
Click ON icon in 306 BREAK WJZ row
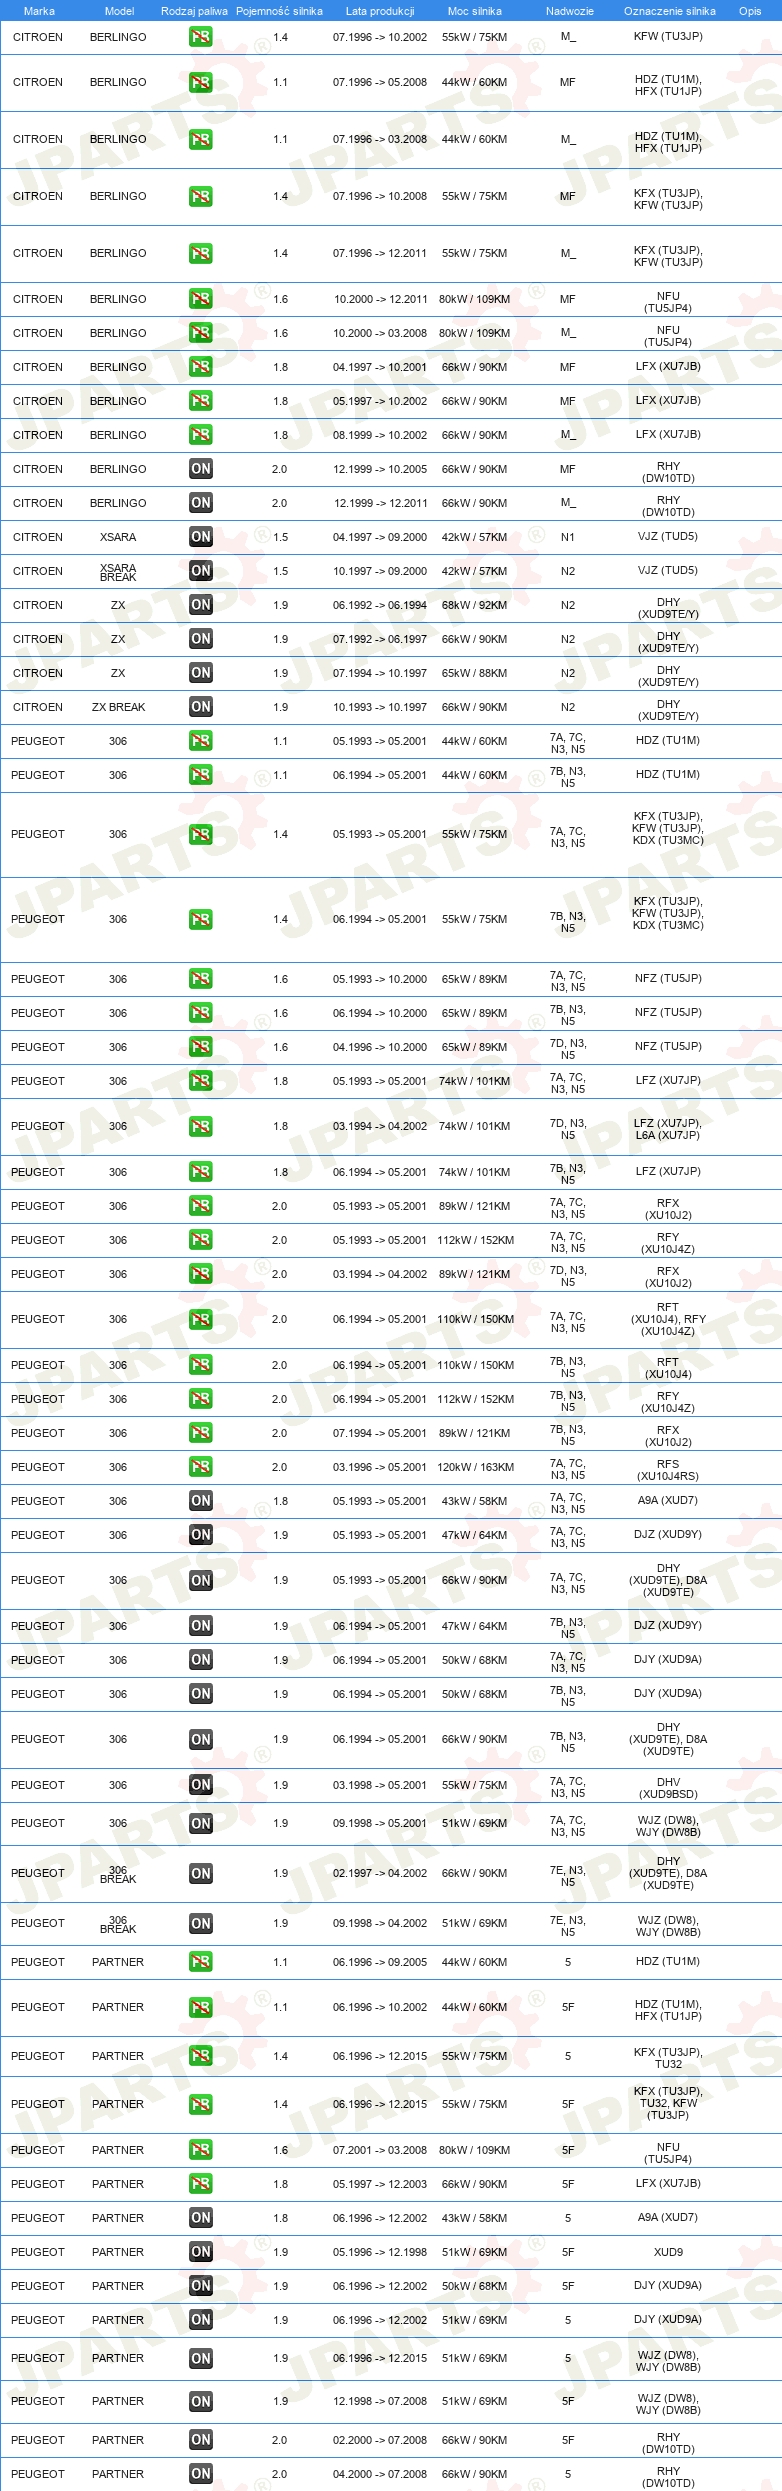[201, 1924]
